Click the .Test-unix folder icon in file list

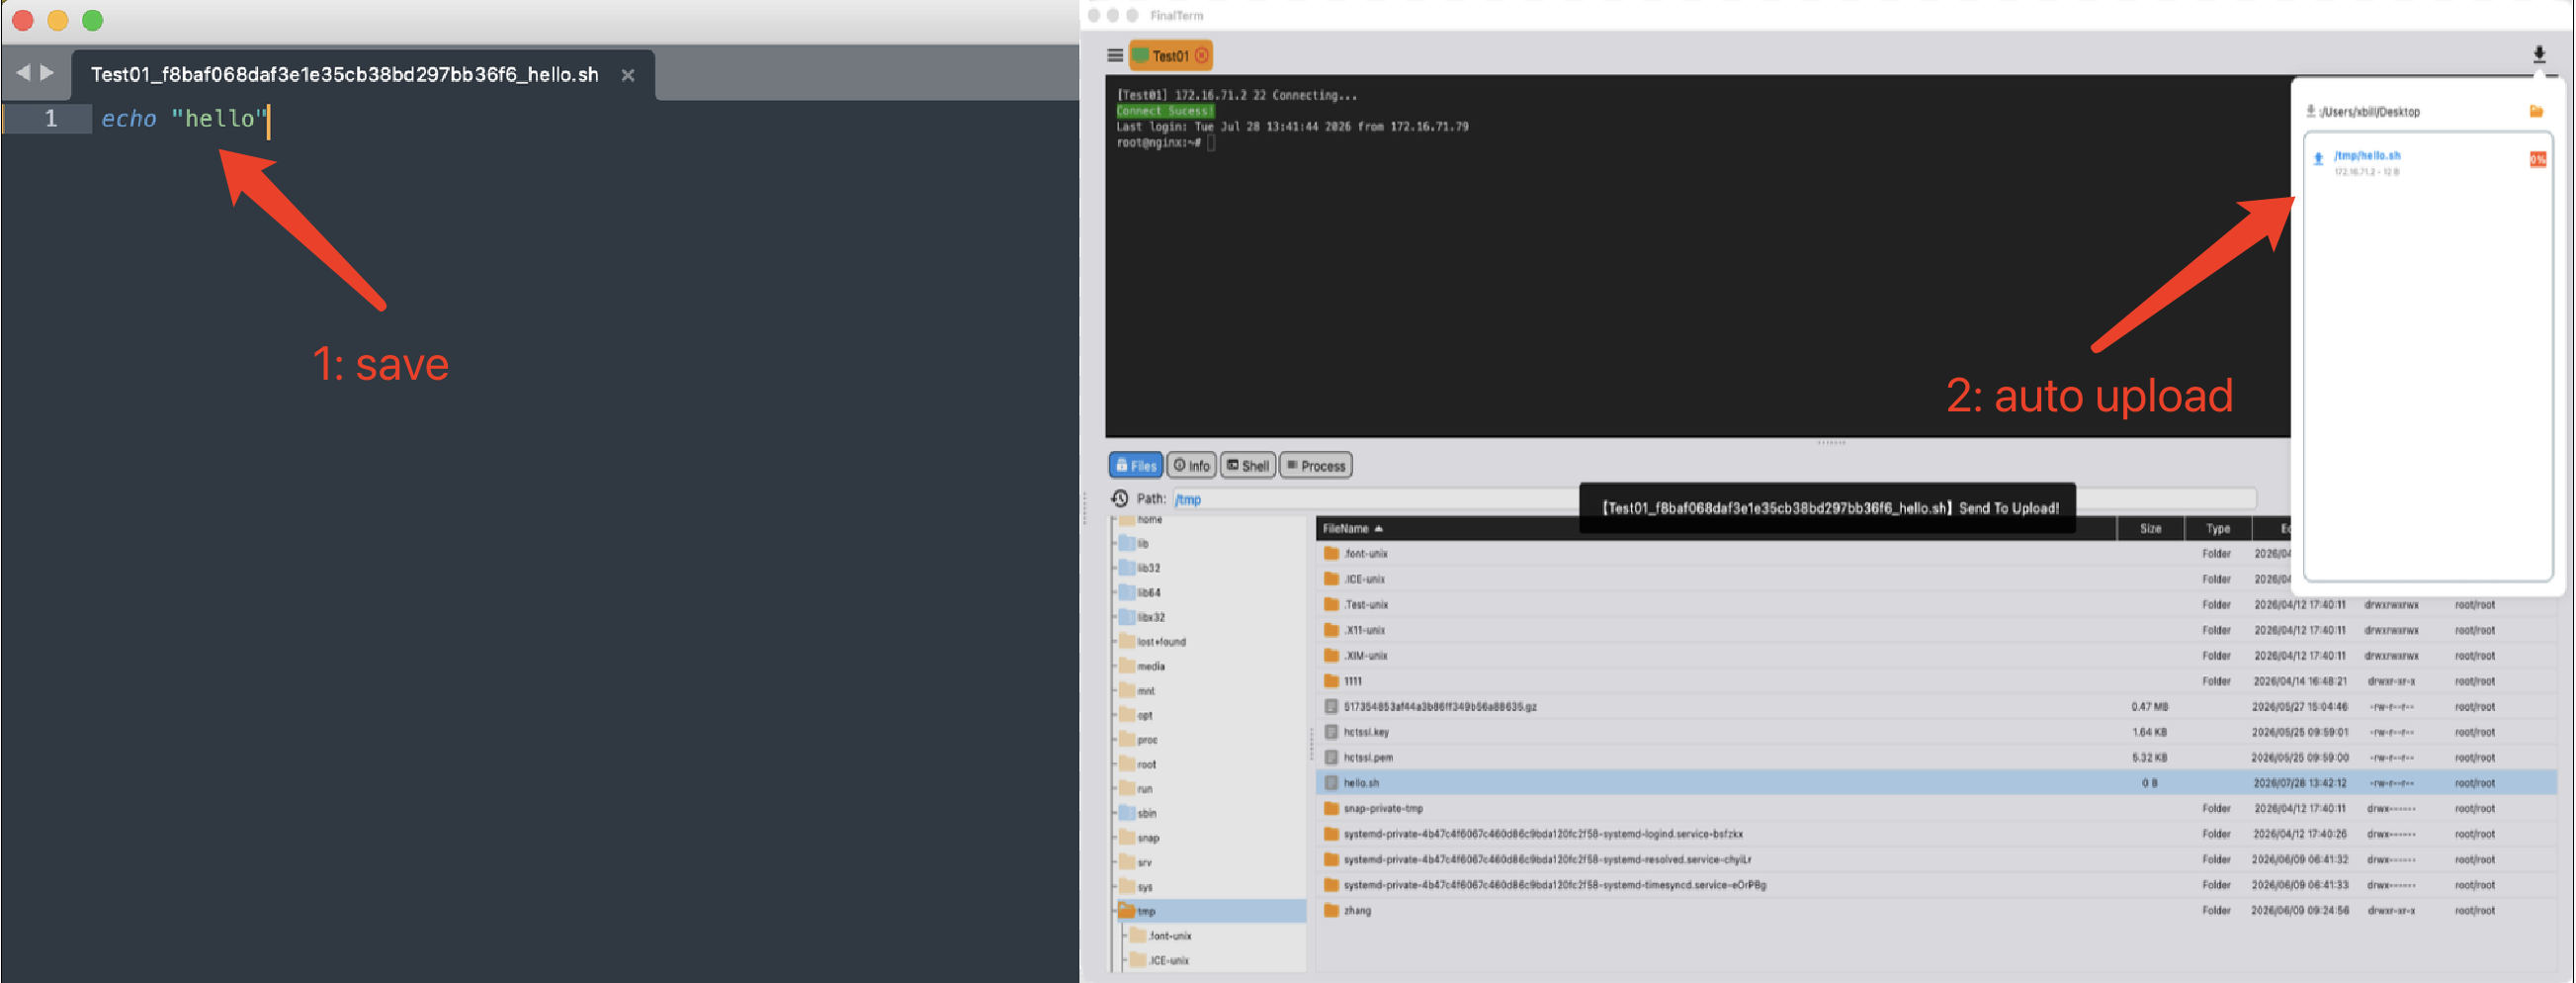pos(1331,605)
